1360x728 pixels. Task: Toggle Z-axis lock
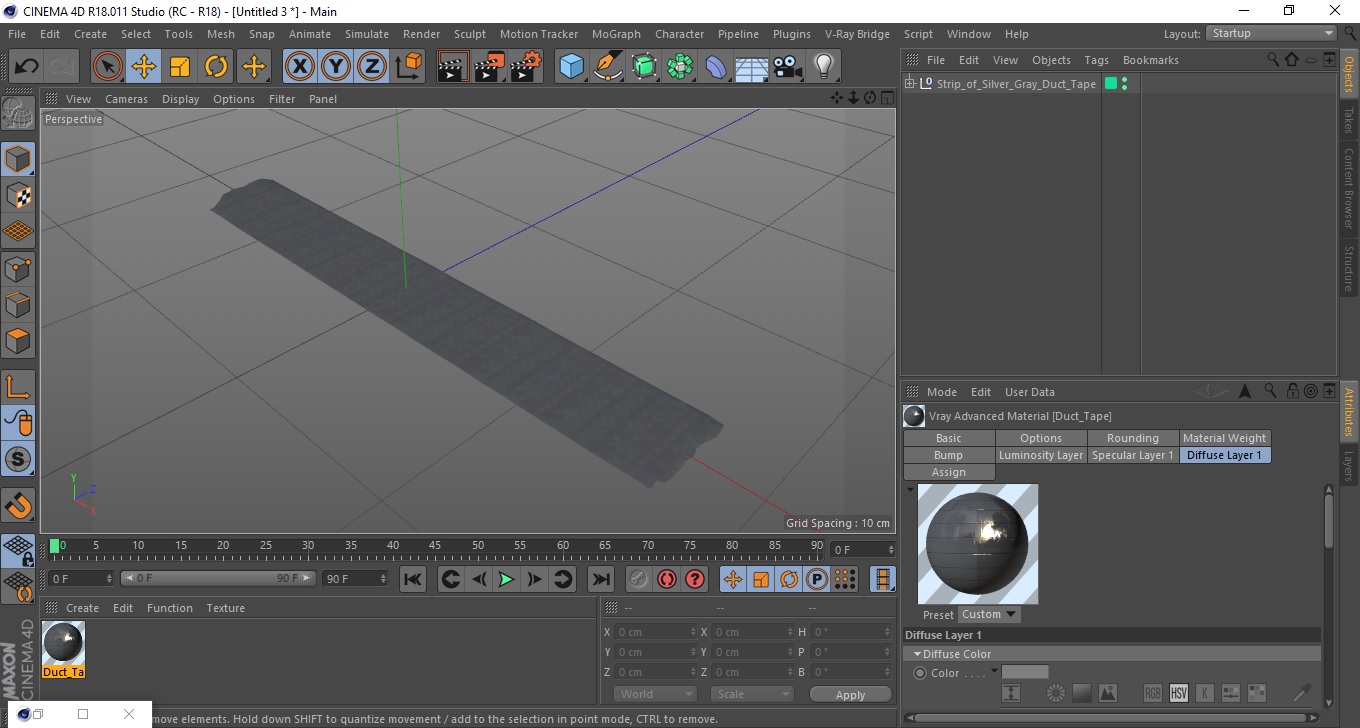coord(372,67)
